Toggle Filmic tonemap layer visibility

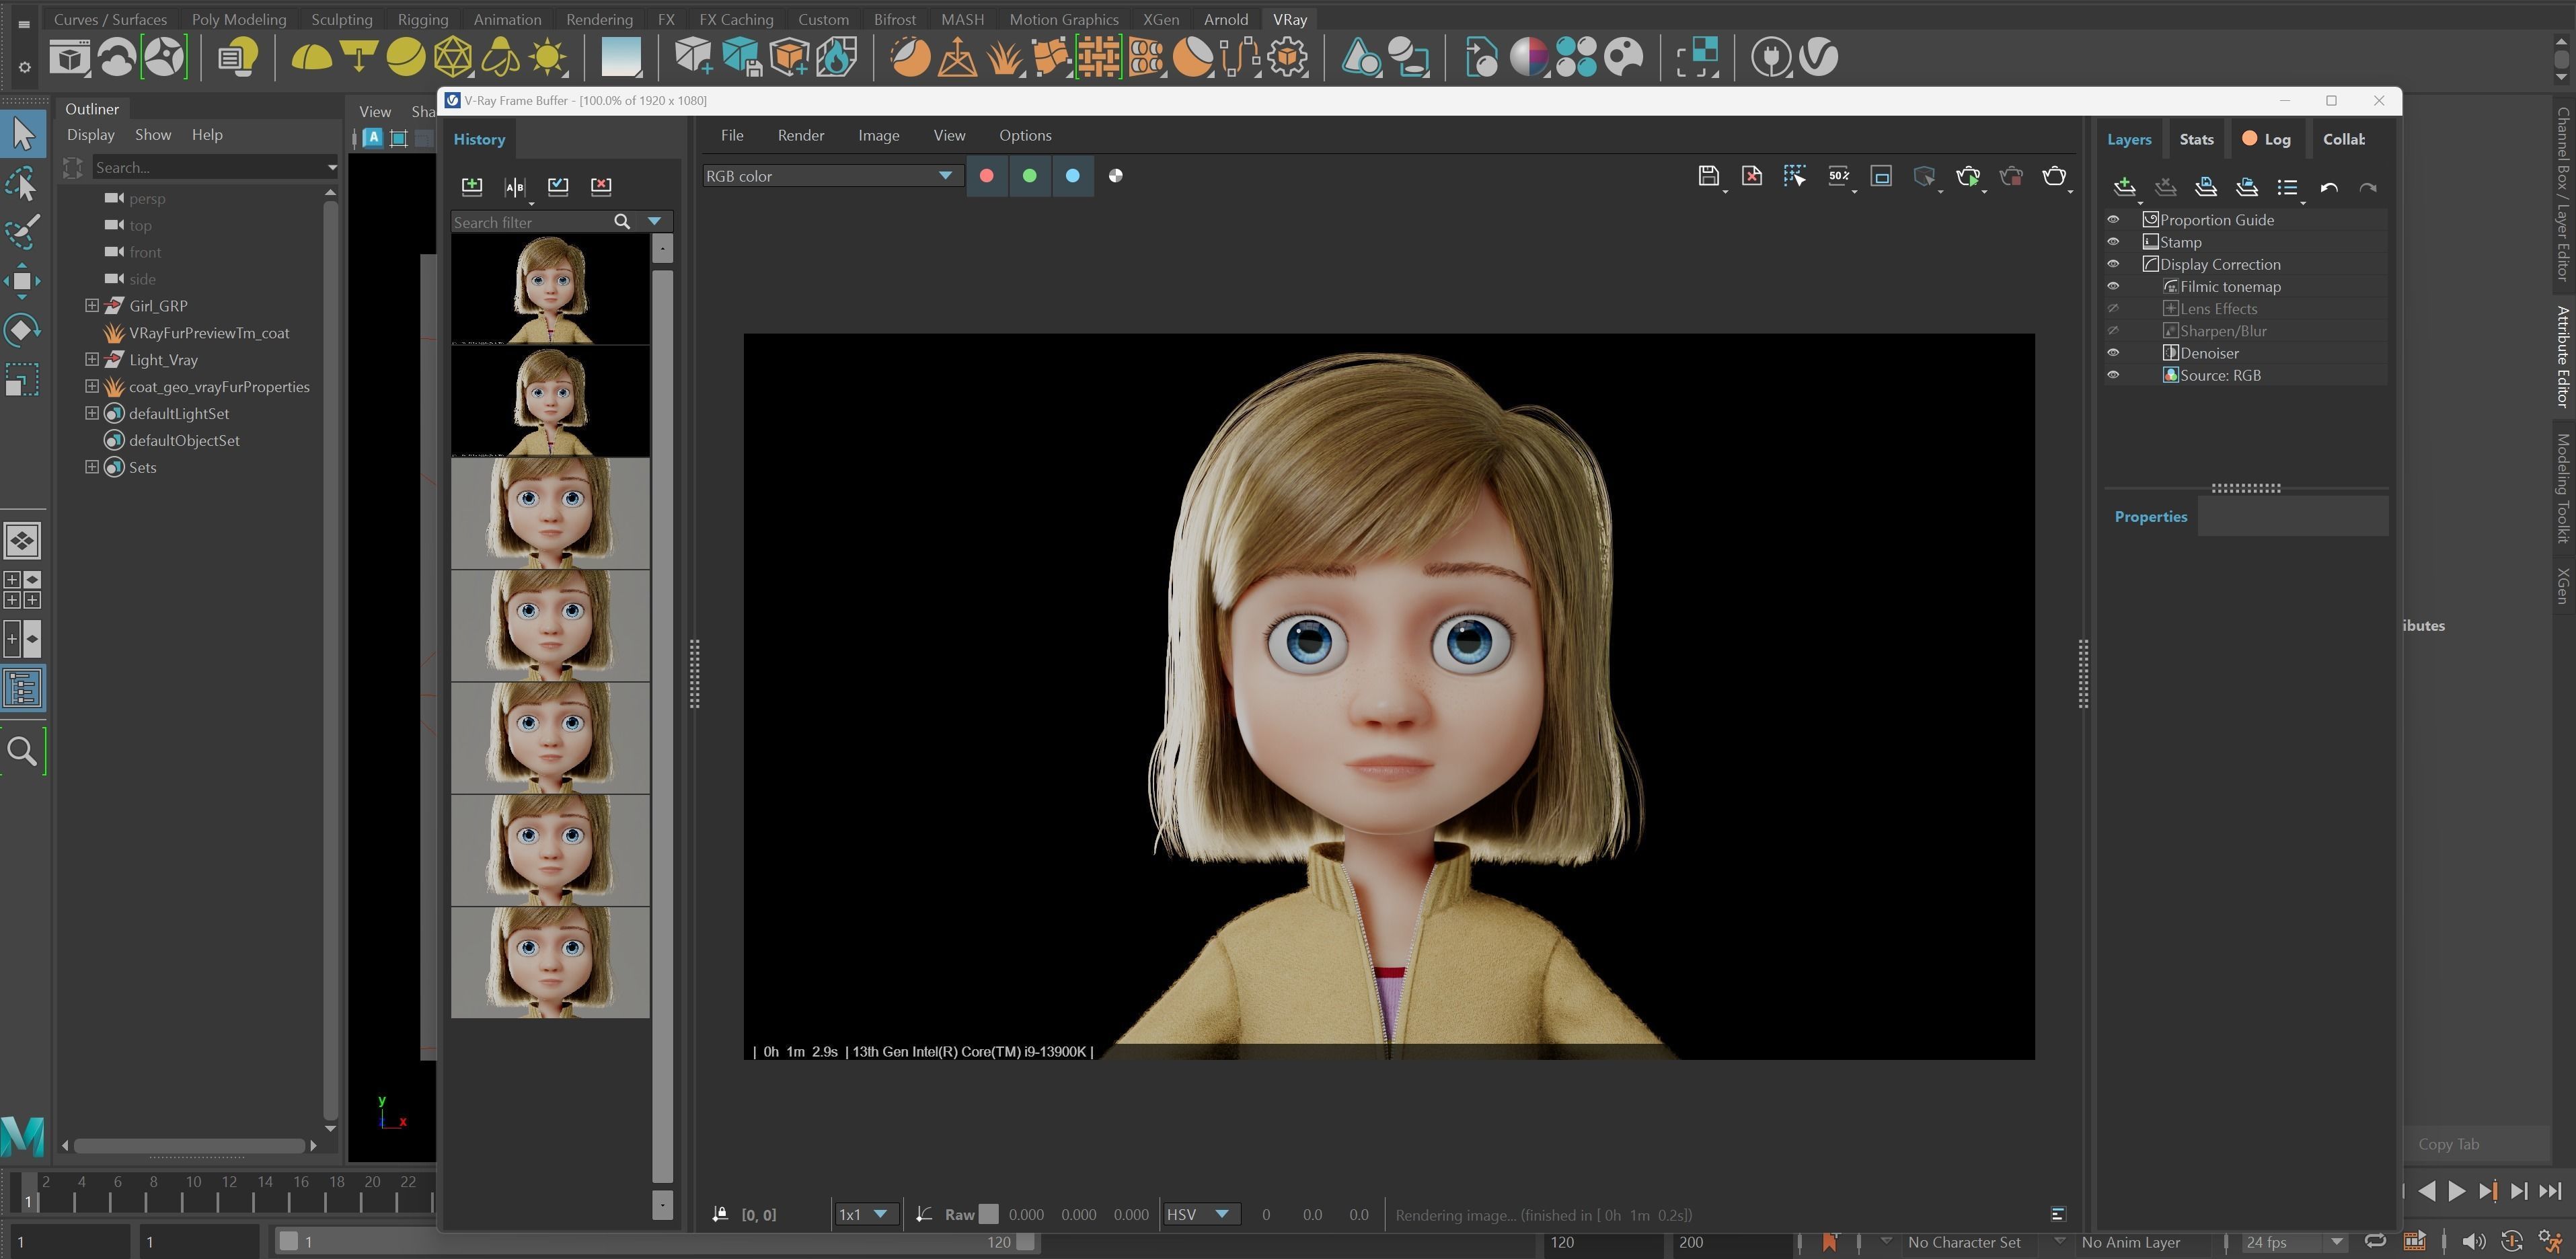(x=2113, y=287)
